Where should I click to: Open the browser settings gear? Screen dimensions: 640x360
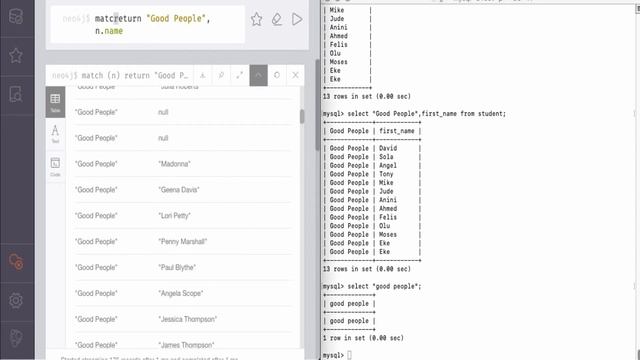coord(16,300)
